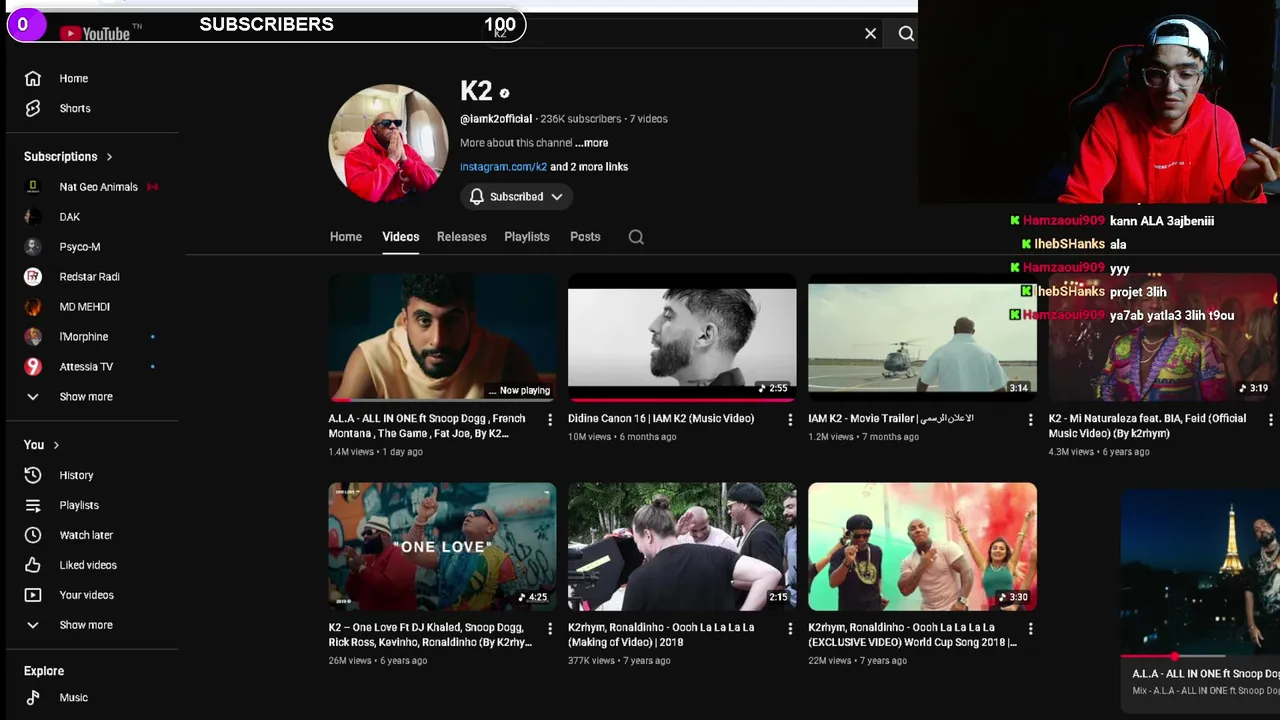Click the Explore section heading
This screenshot has height=720, width=1280.
(x=44, y=671)
